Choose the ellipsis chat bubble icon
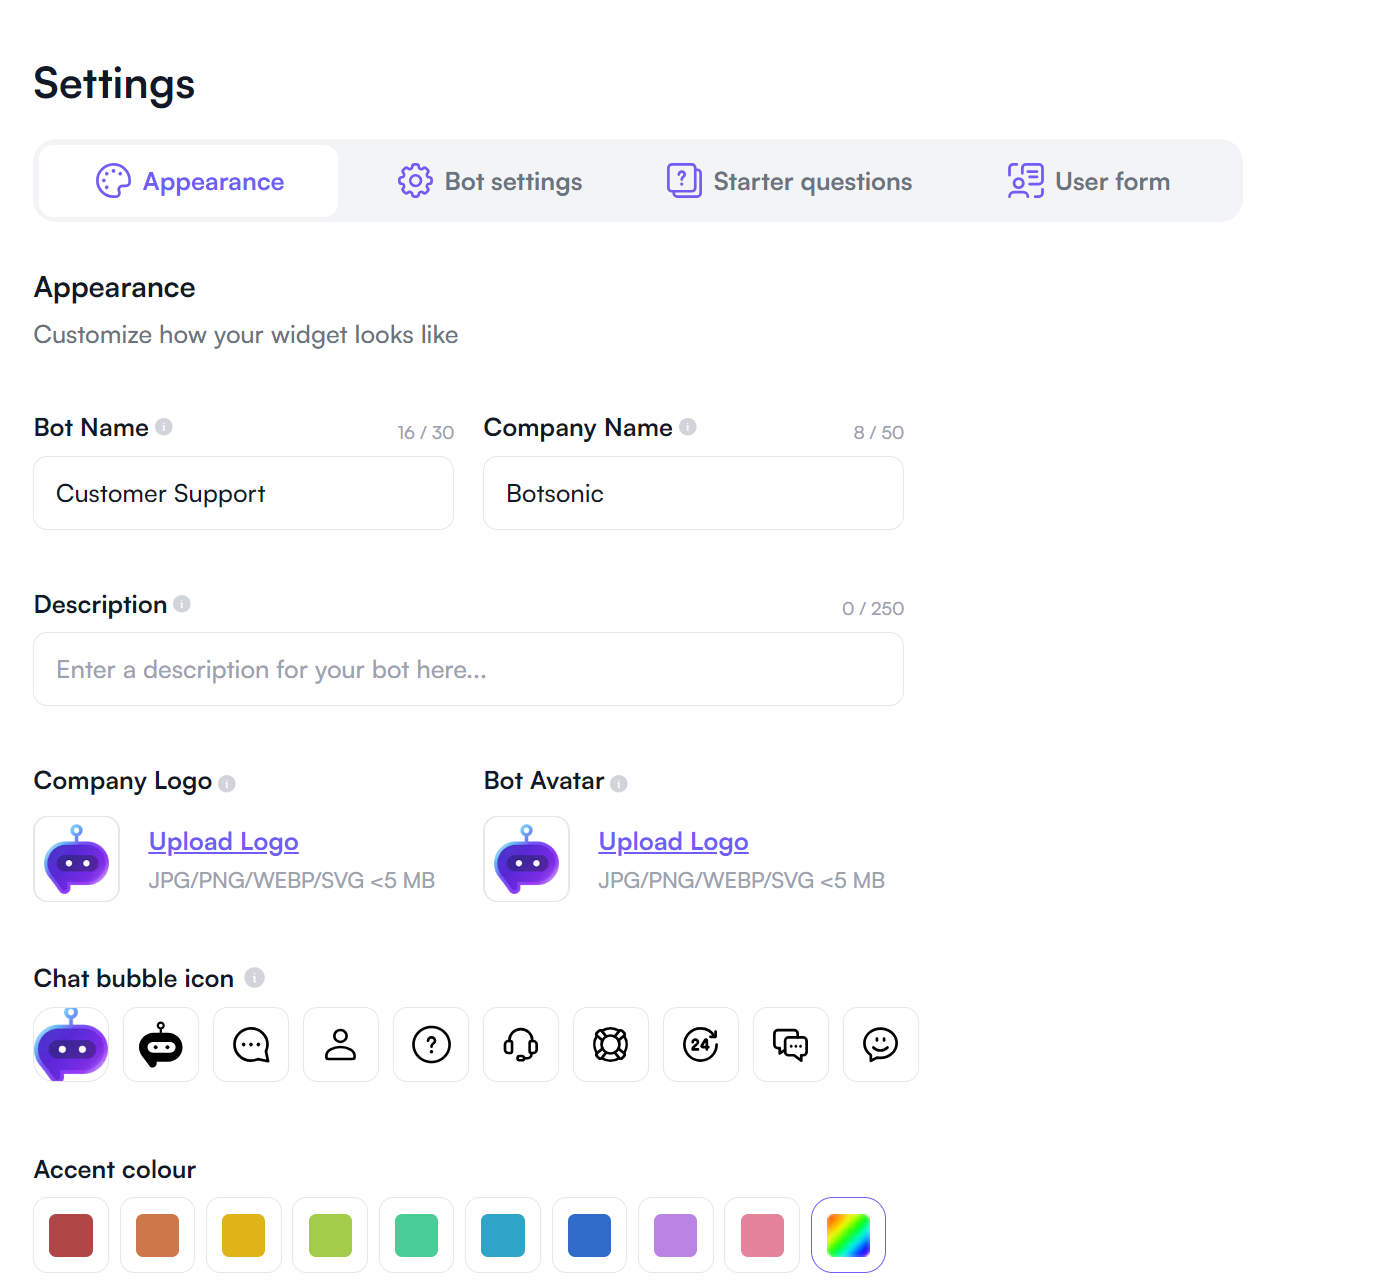This screenshot has width=1381, height=1283. (251, 1044)
